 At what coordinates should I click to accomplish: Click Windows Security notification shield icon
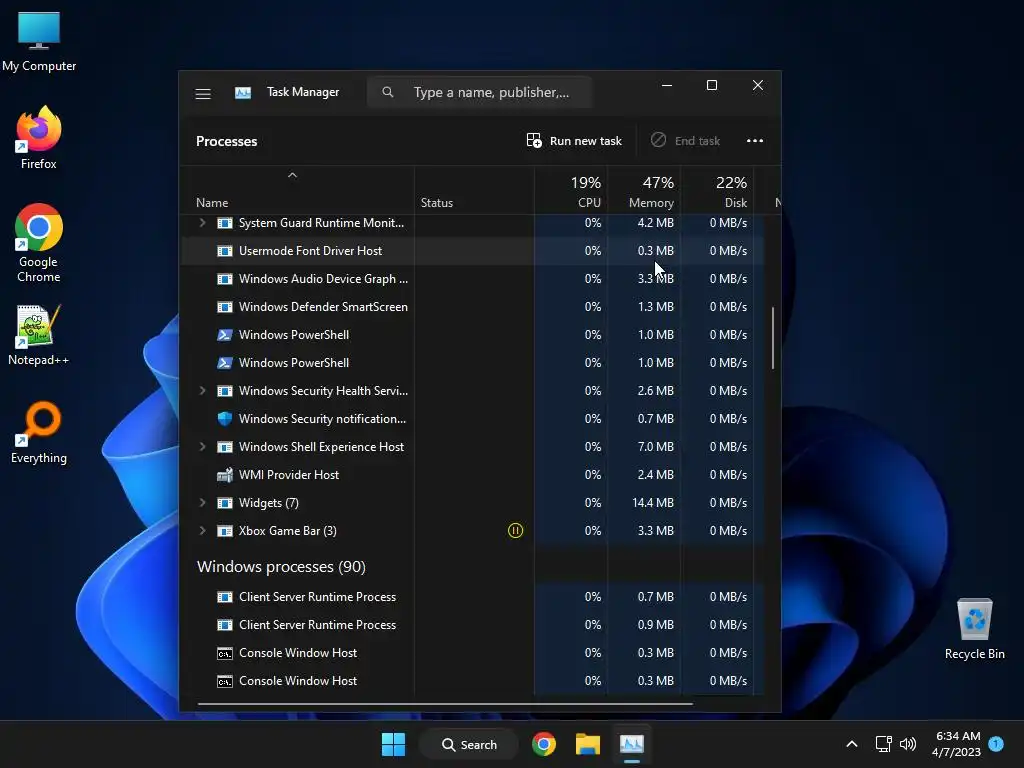225,419
